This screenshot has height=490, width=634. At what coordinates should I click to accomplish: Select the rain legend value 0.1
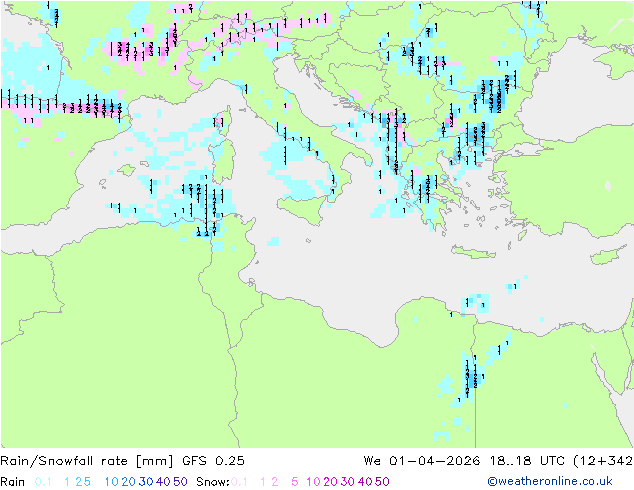tap(43, 482)
